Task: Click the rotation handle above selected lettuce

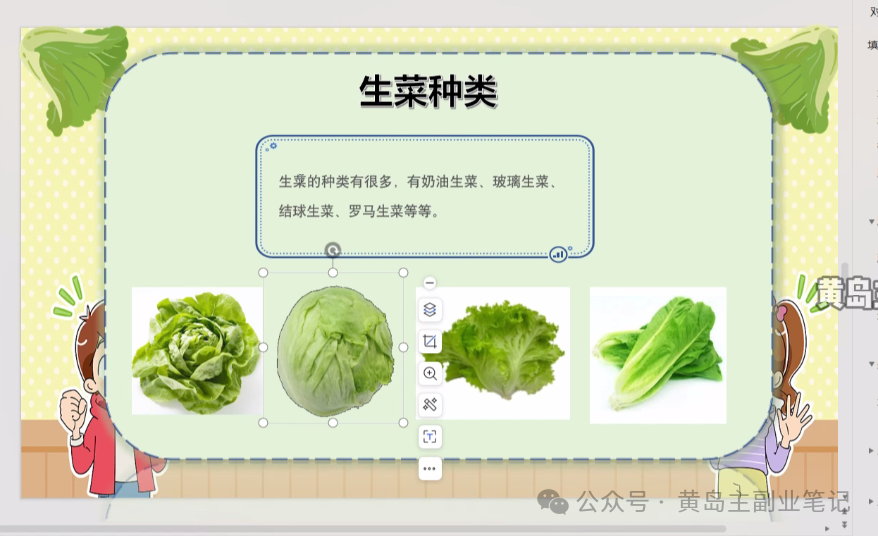Action: point(333,250)
